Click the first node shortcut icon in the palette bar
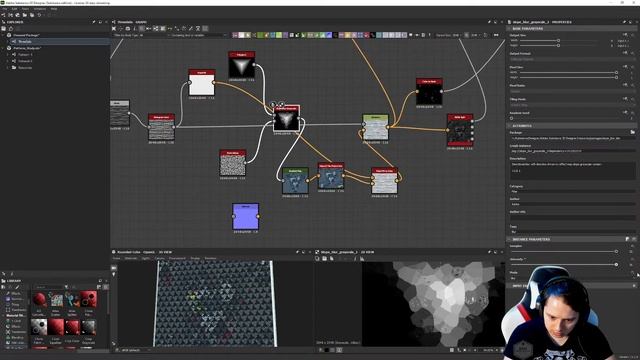 click(235, 35)
